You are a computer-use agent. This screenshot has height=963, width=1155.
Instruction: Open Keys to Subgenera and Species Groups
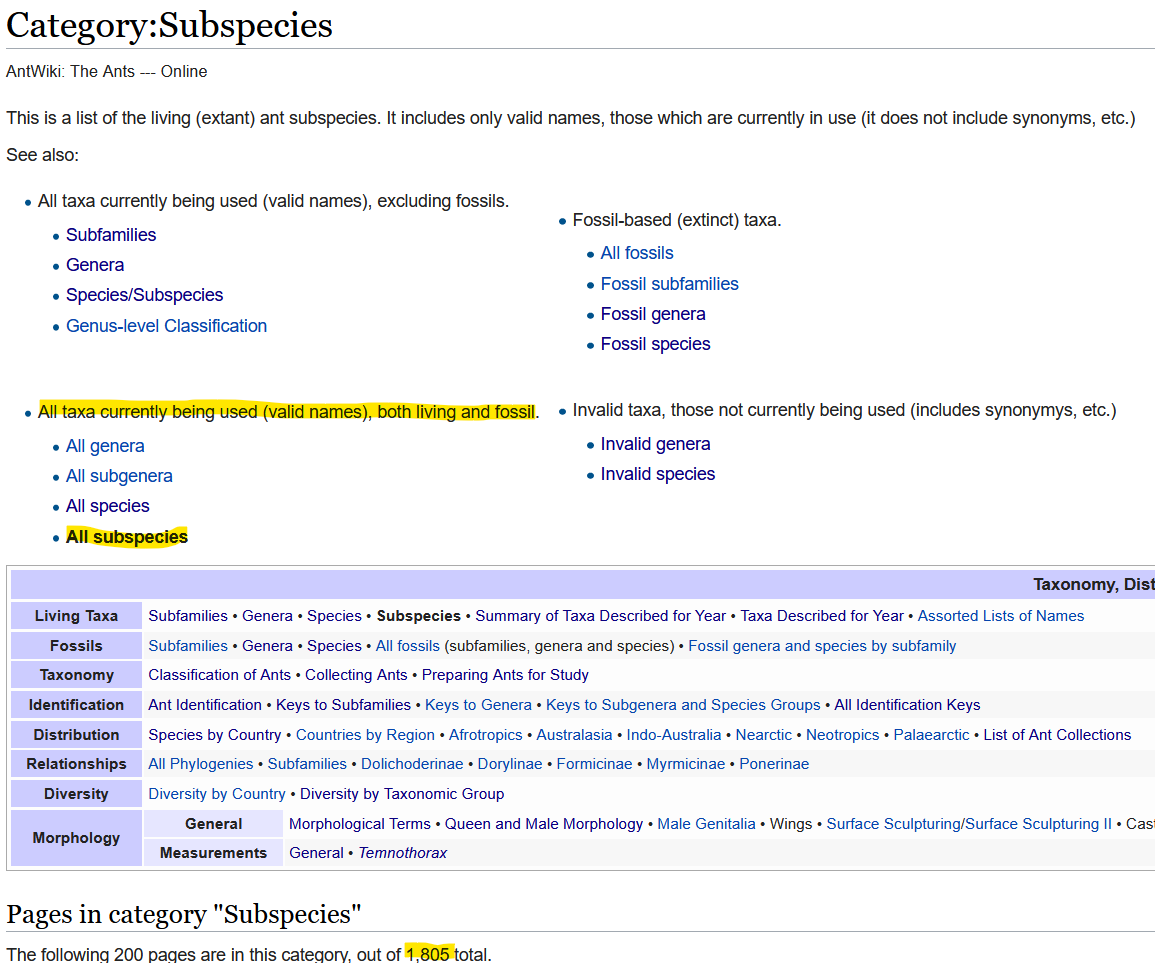tap(683, 705)
